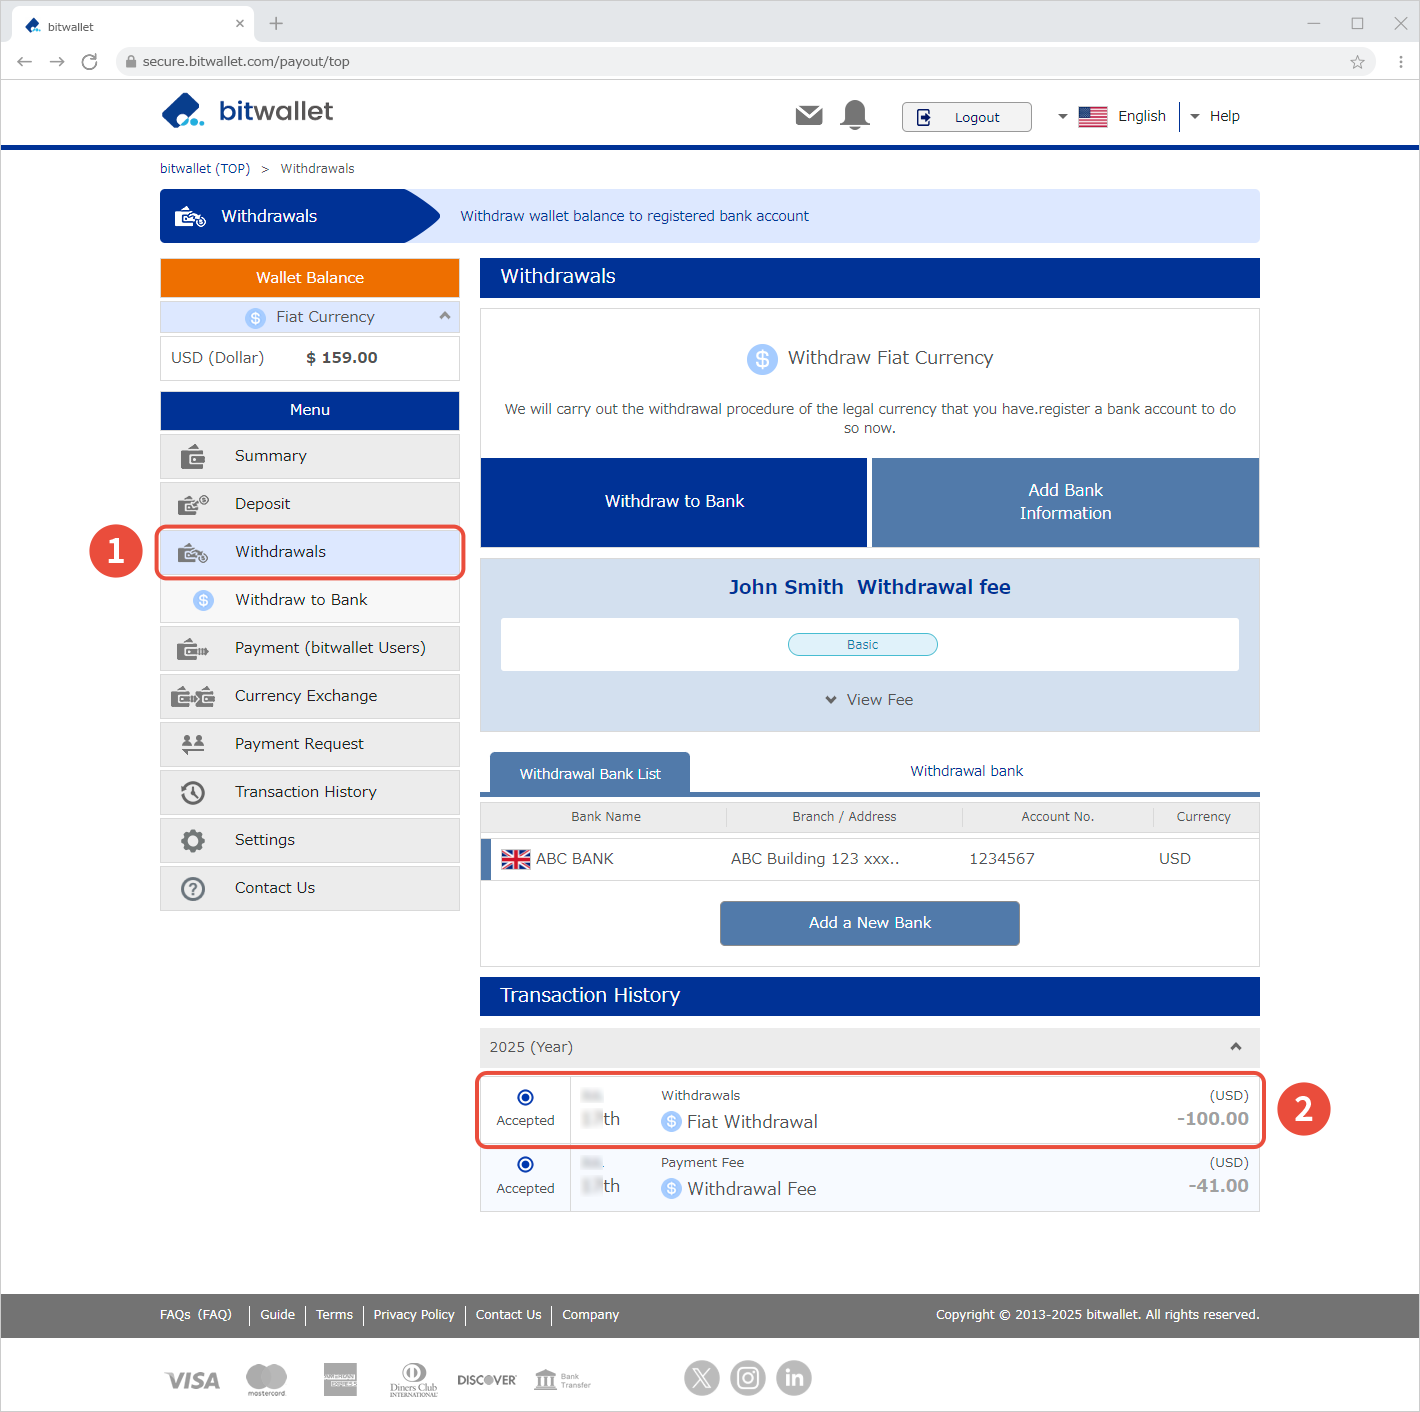Click the Add a New Bank button
The width and height of the screenshot is (1420, 1412).
[x=869, y=923]
